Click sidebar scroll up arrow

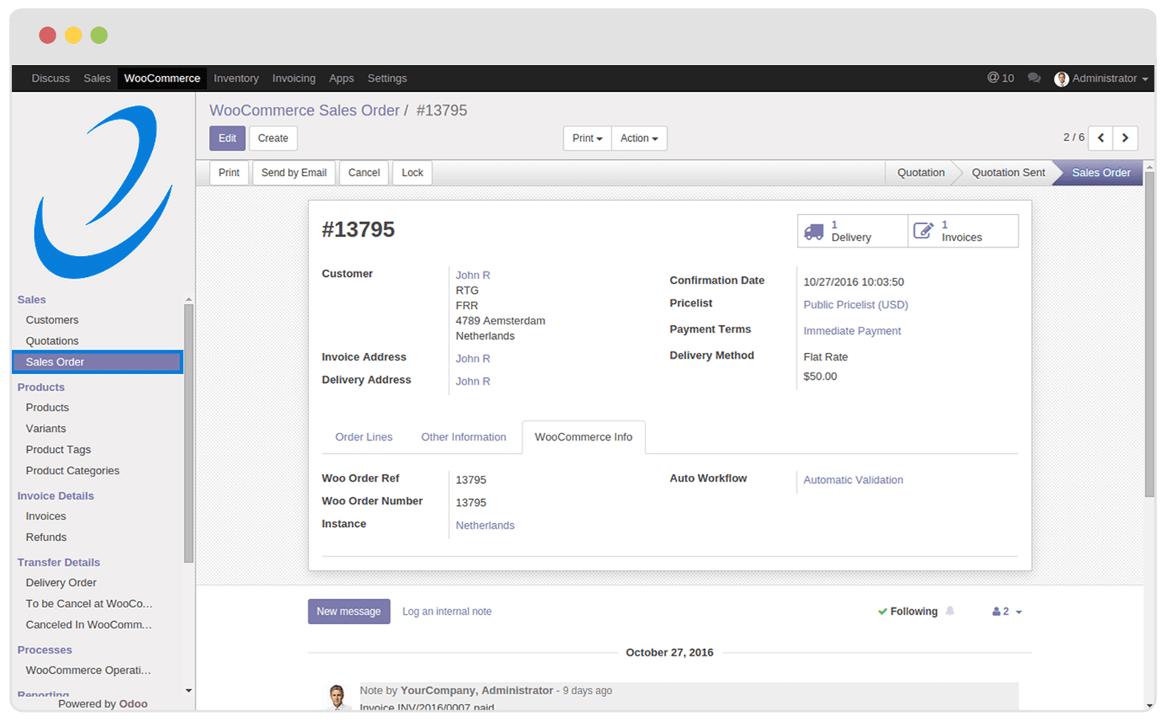[x=189, y=299]
